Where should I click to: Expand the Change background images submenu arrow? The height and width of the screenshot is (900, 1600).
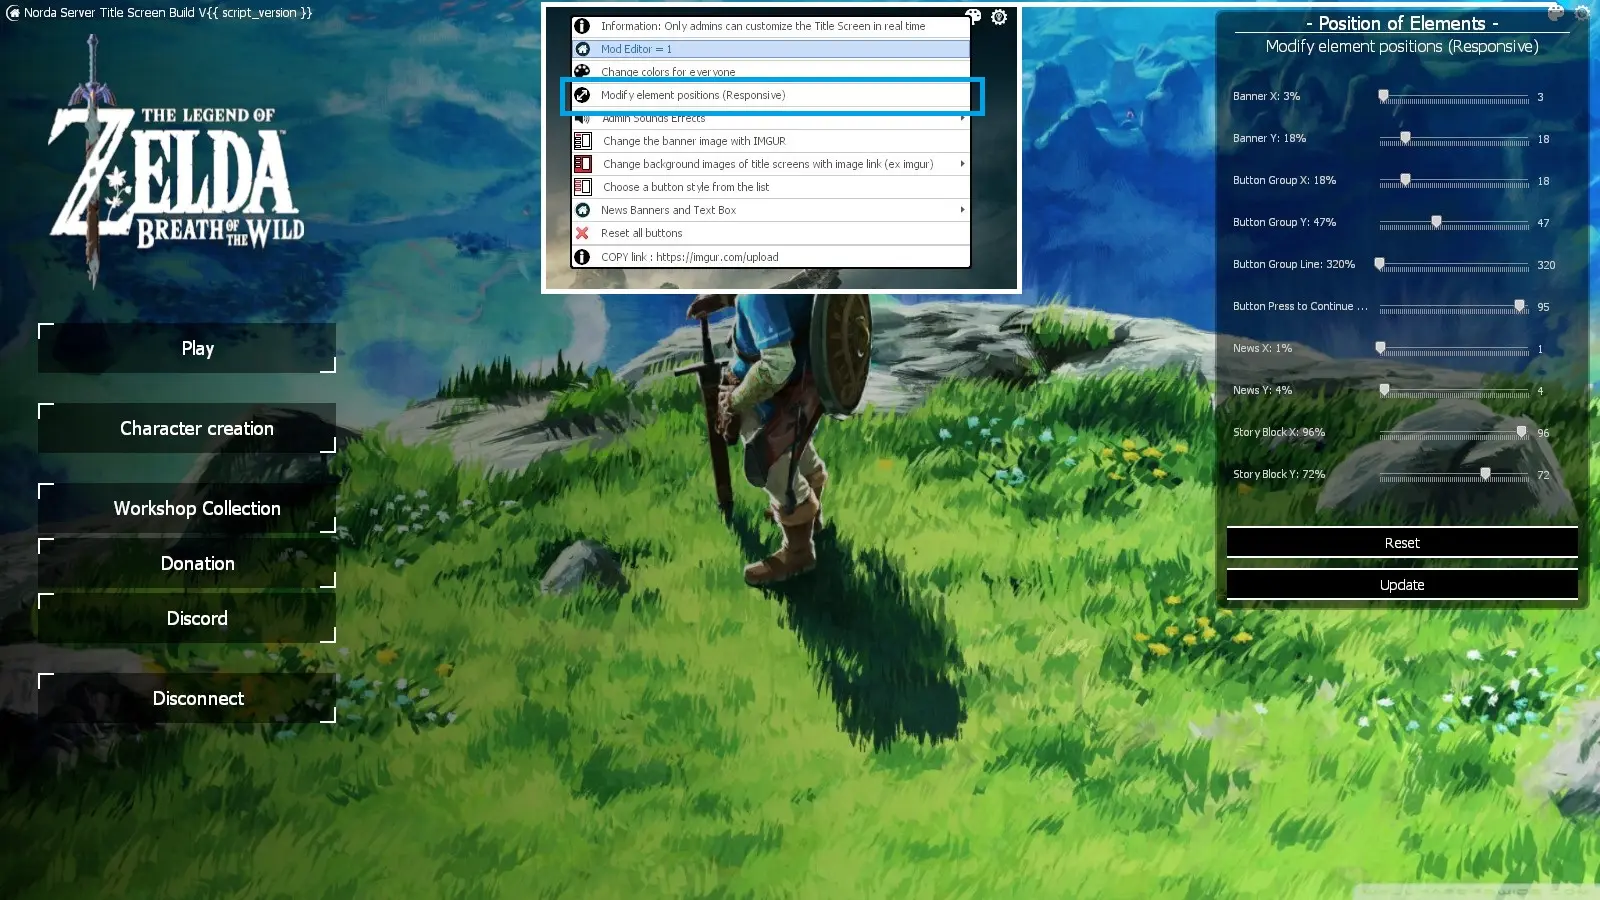962,164
